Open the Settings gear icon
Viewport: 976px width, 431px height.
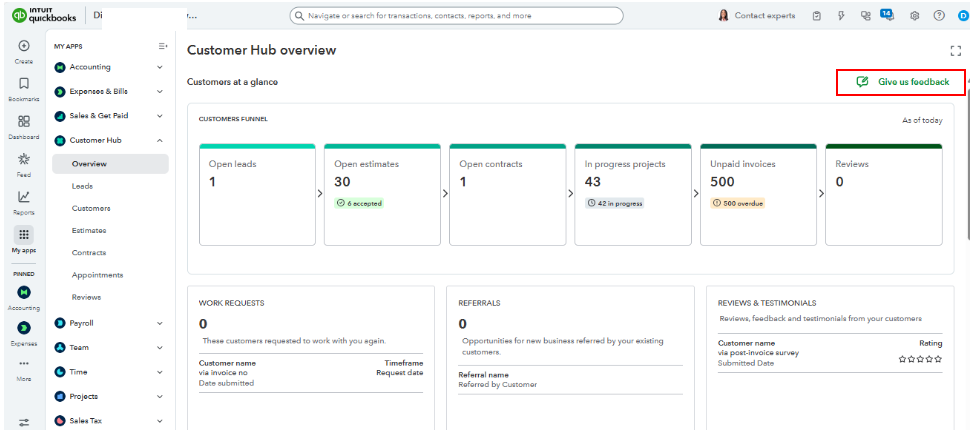click(914, 16)
